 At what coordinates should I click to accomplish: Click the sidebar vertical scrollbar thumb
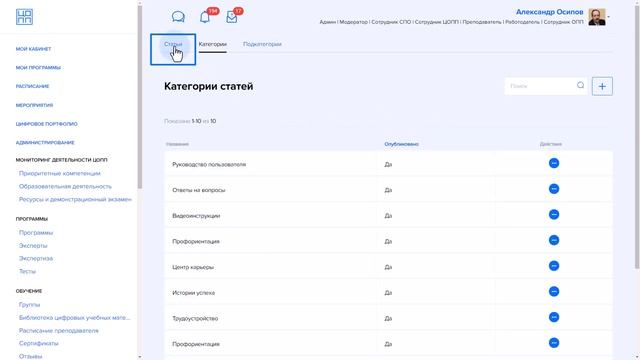(140, 97)
